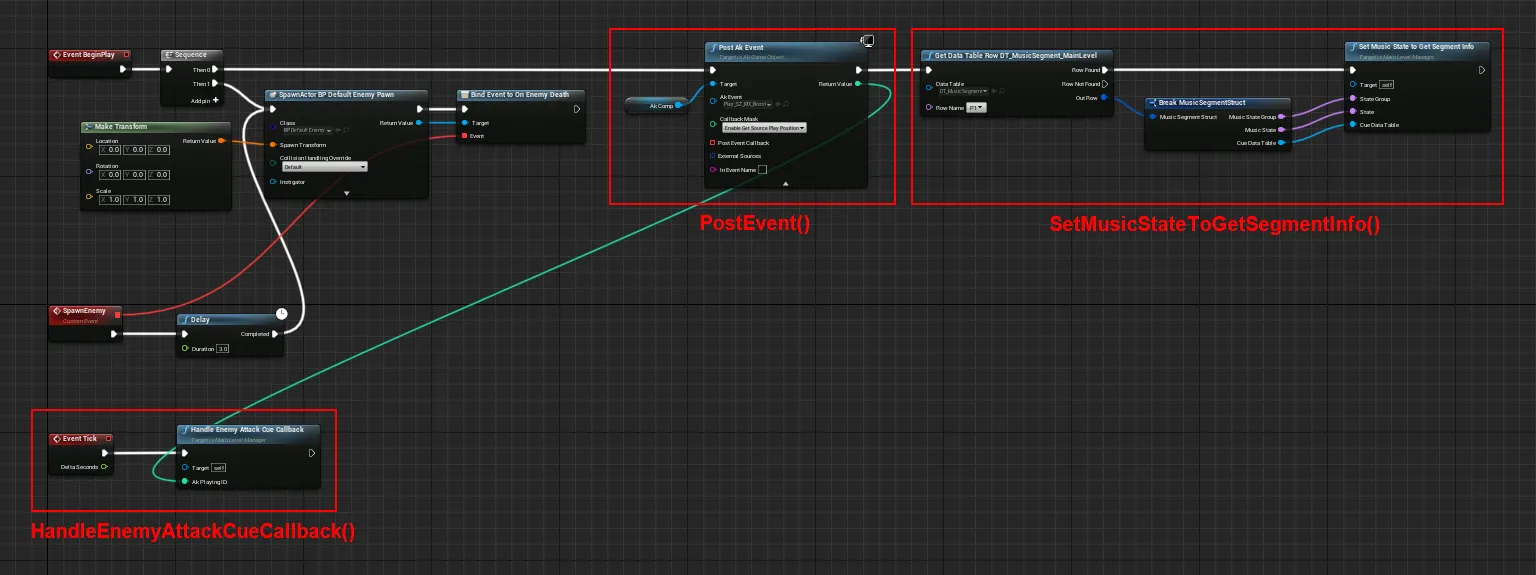Click the Set Music State exec output pin
This screenshot has height=575, width=1536.
click(1481, 70)
